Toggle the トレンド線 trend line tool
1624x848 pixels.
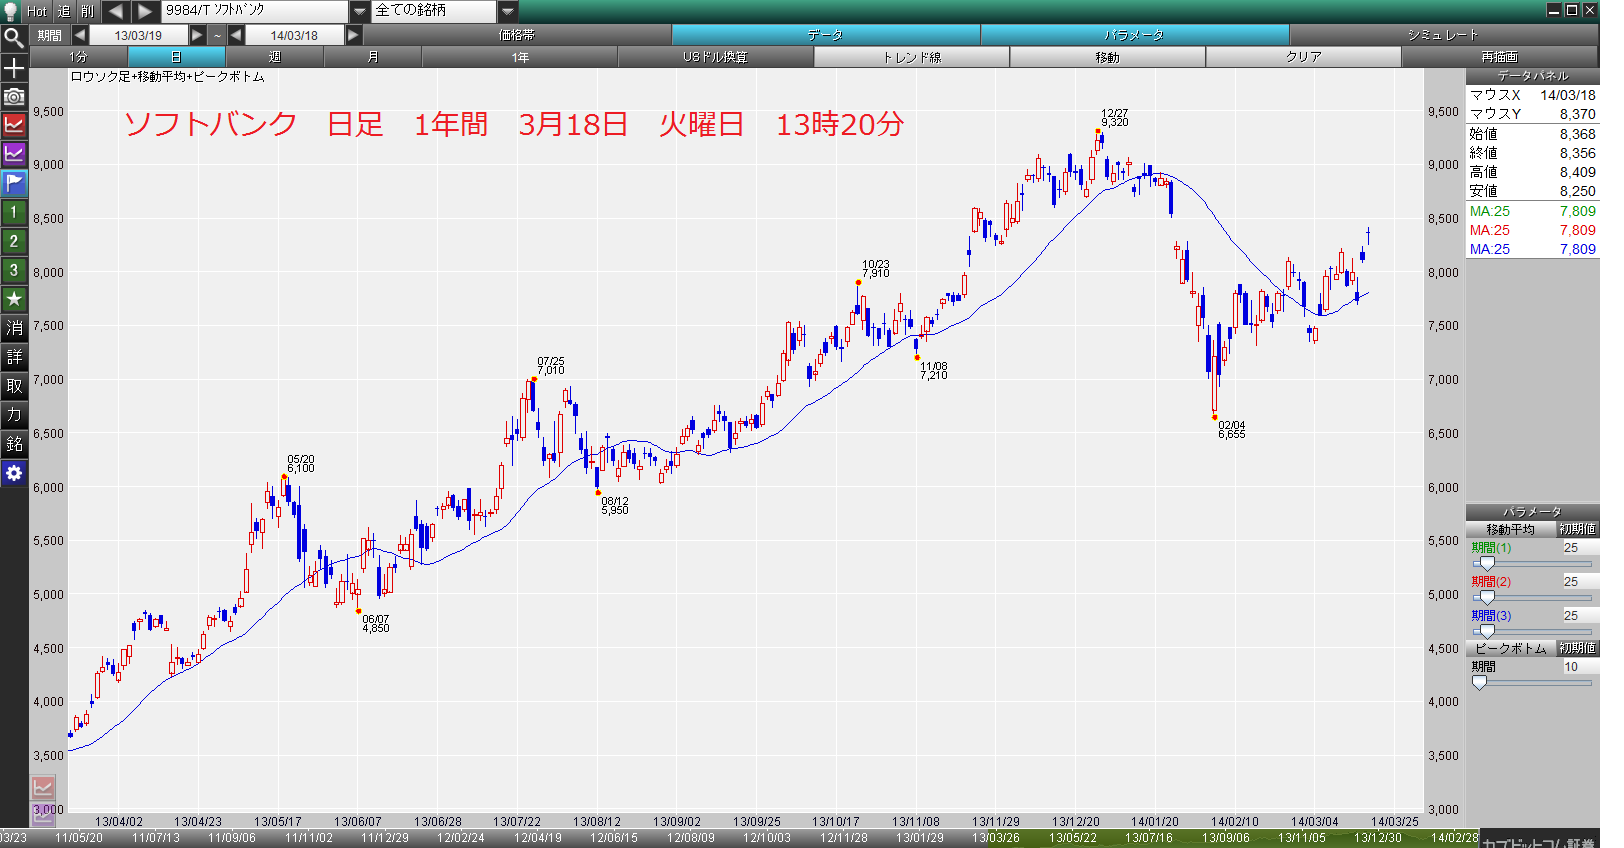(912, 57)
